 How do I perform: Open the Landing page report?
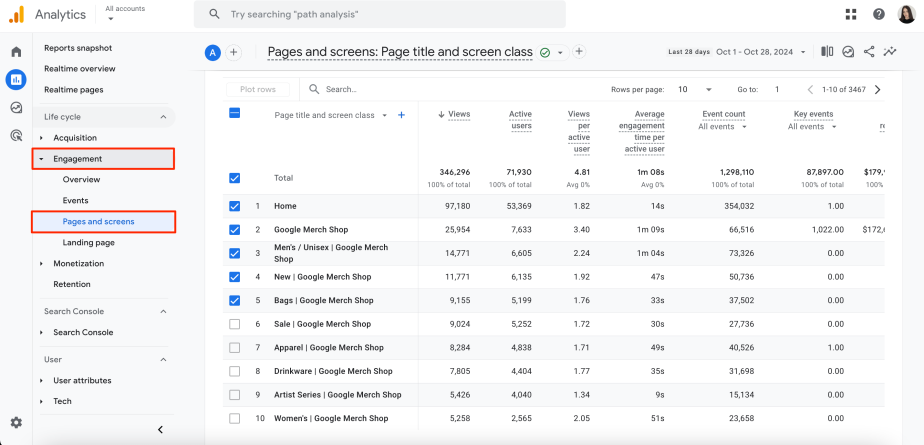(x=88, y=243)
